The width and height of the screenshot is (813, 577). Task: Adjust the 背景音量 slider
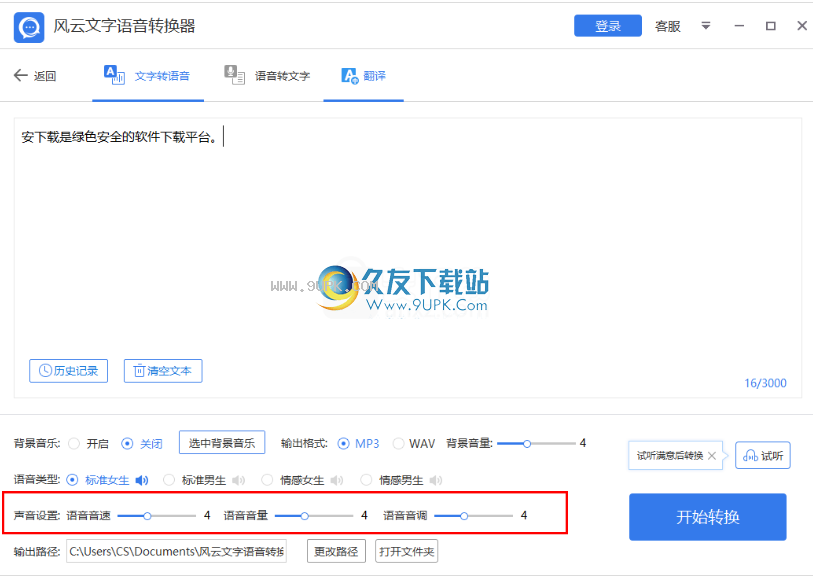click(536, 444)
